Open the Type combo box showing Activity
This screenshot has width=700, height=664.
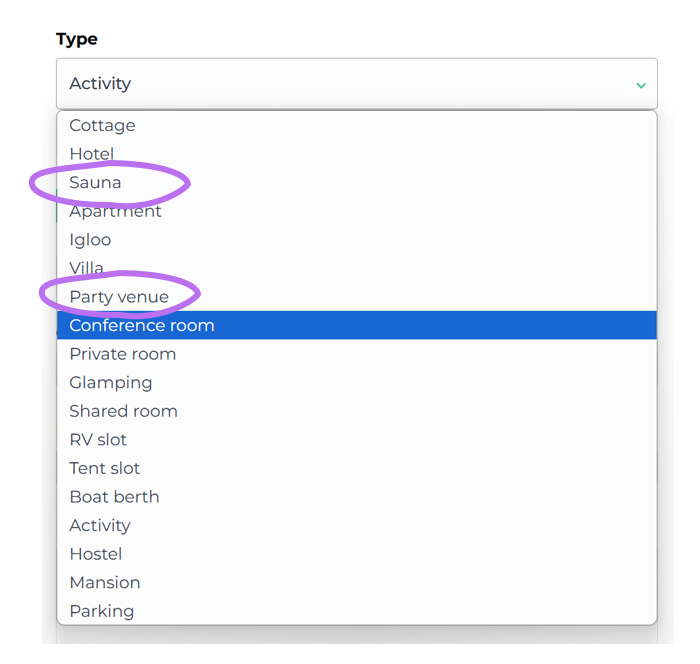(340, 84)
